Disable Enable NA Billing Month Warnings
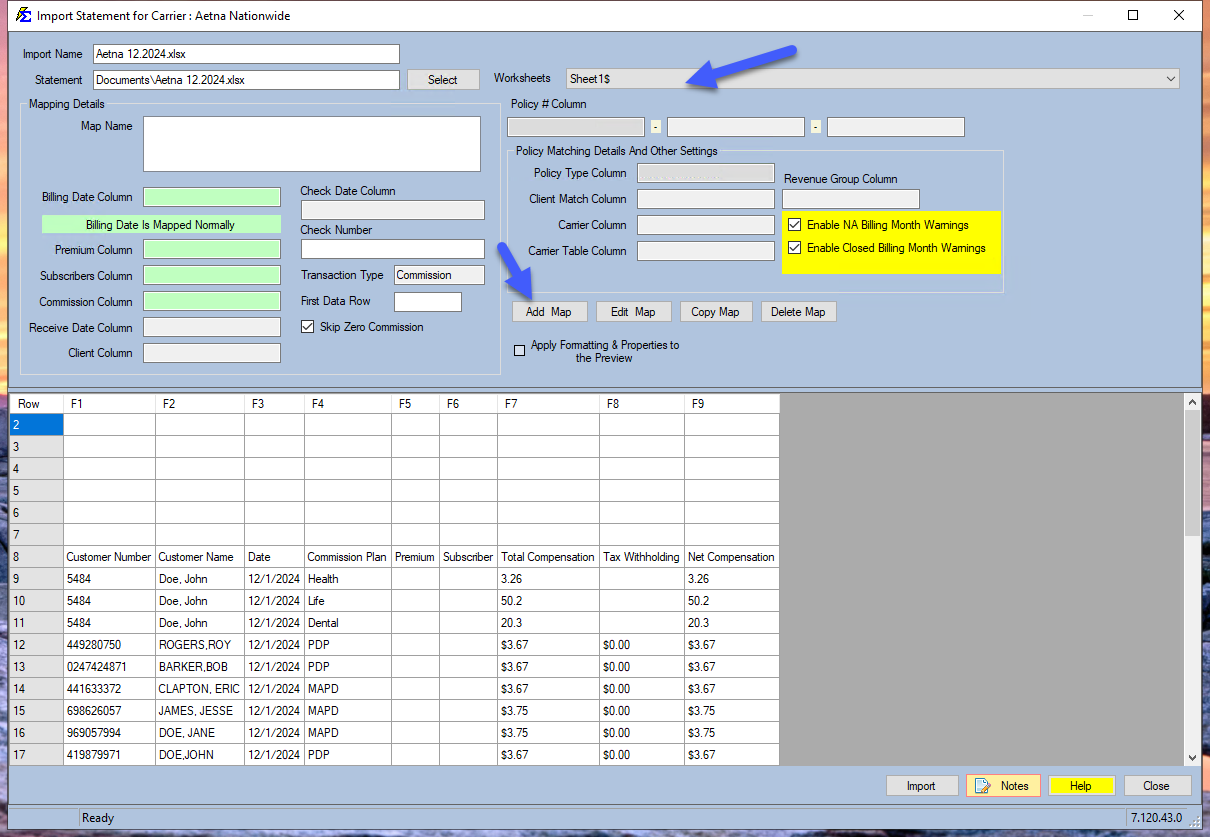 click(794, 224)
